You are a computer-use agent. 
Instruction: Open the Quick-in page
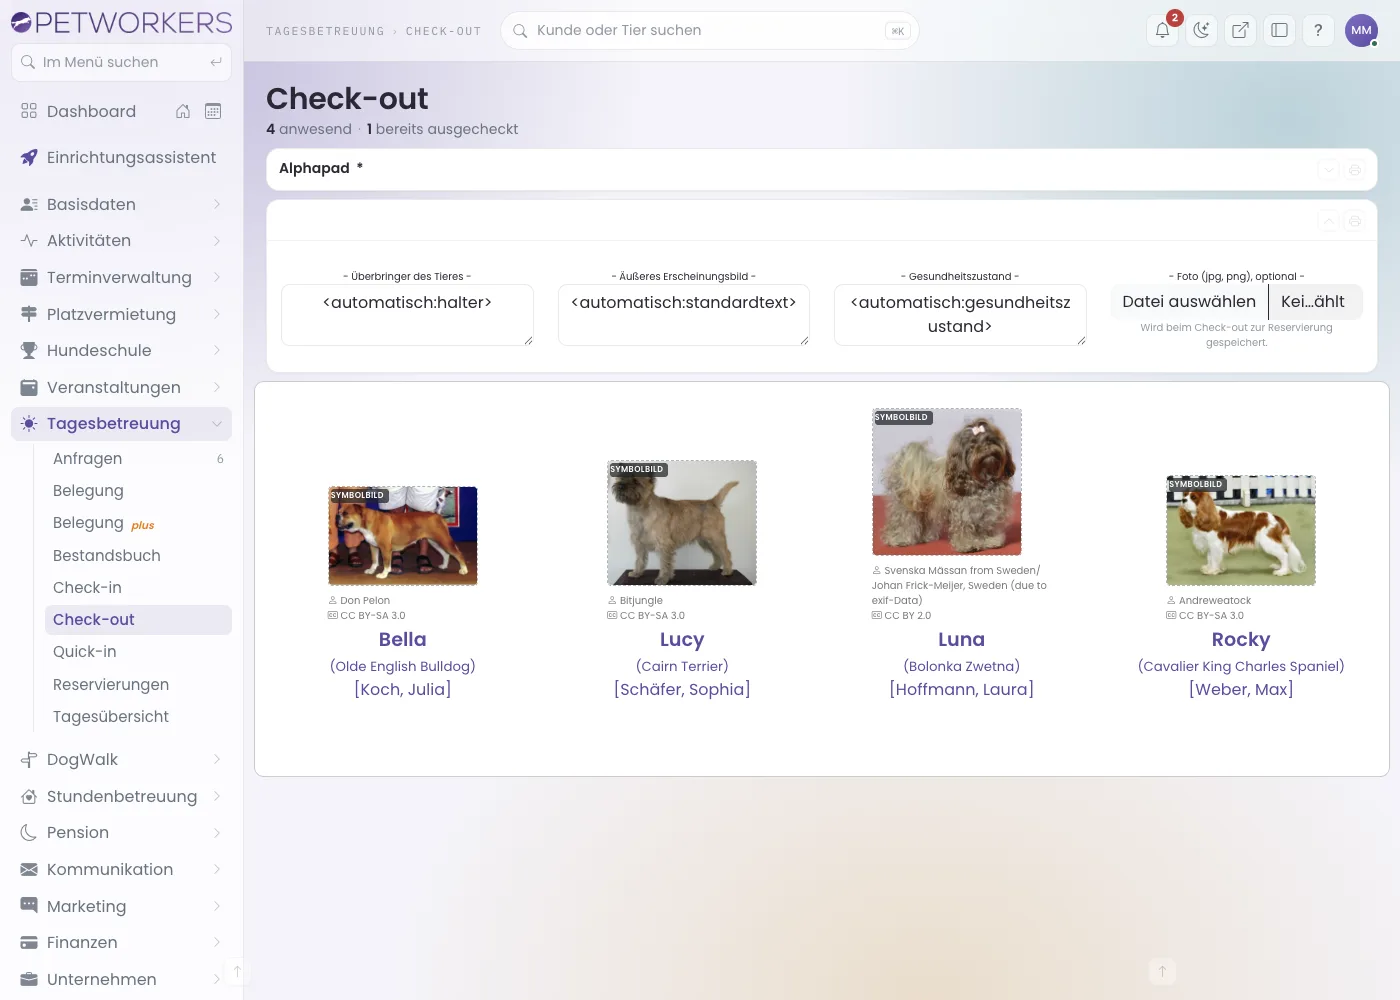pyautogui.click(x=138, y=651)
